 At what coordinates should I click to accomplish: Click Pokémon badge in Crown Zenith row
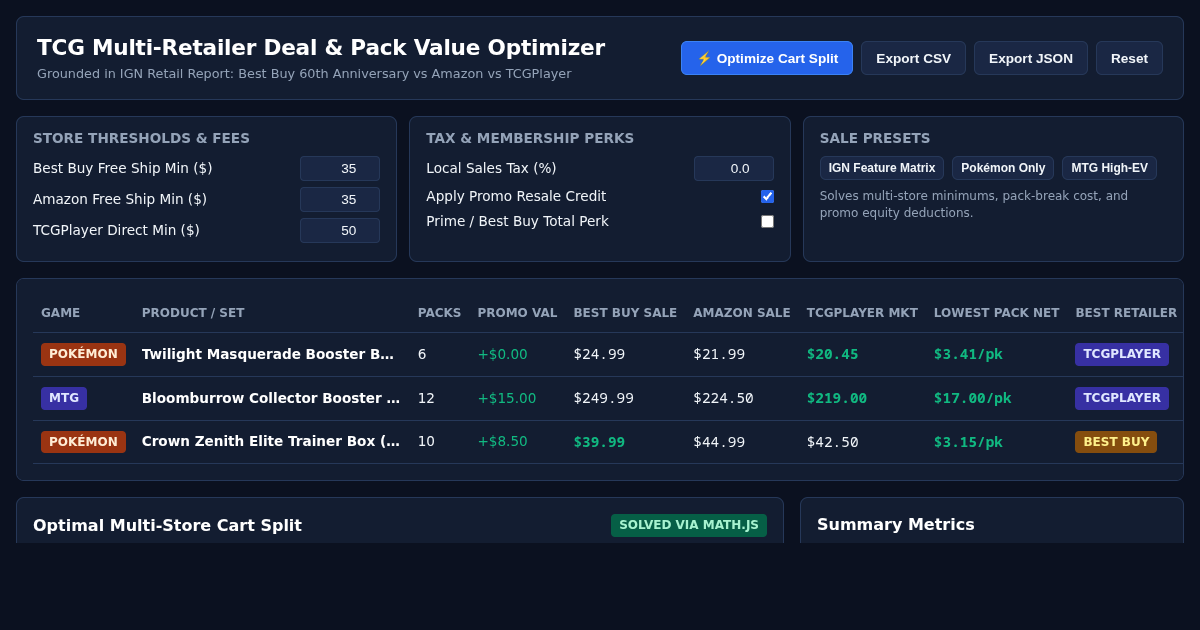(x=83, y=441)
